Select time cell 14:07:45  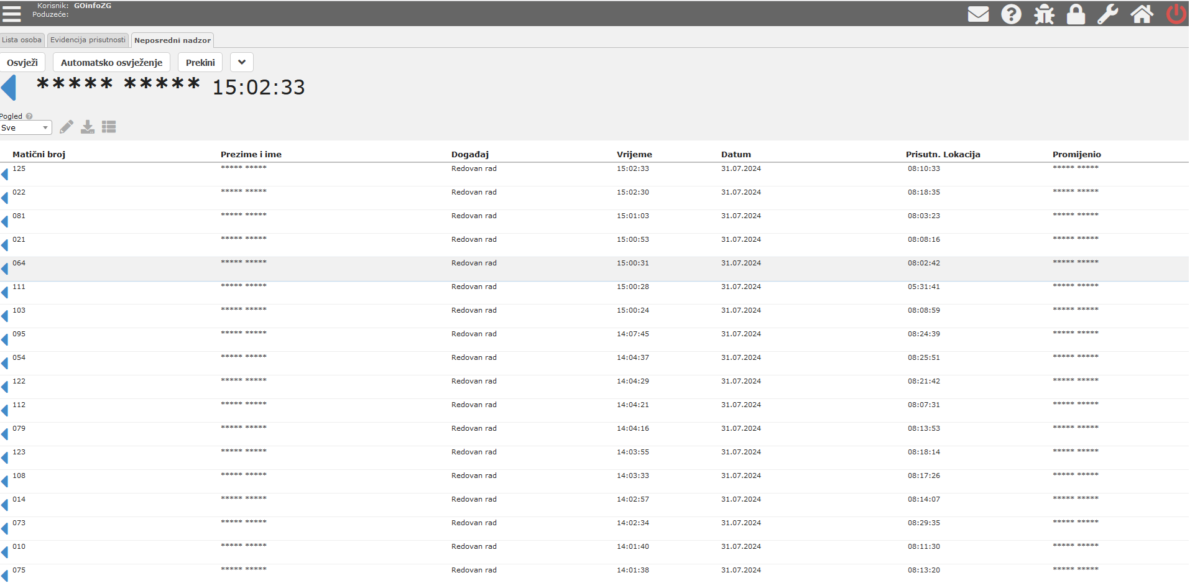[633, 334]
